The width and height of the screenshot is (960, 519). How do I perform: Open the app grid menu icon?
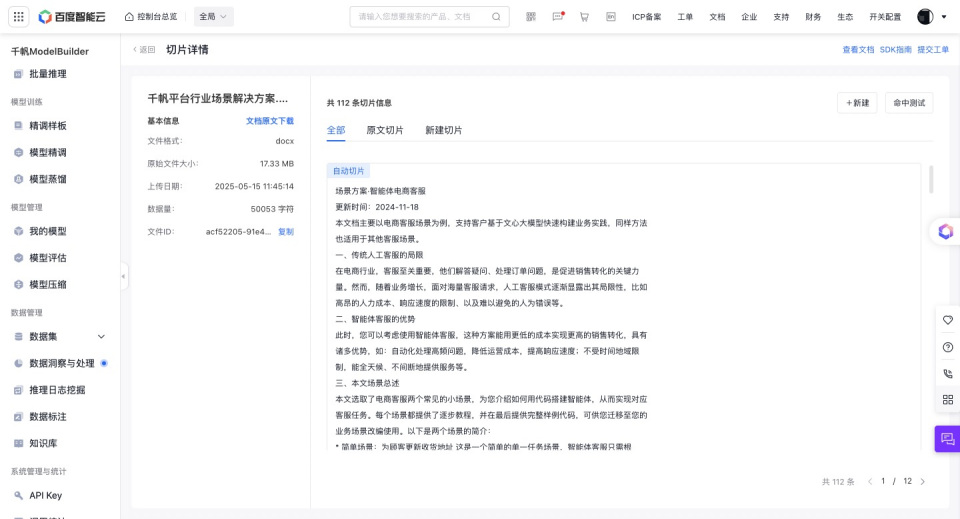pos(18,17)
